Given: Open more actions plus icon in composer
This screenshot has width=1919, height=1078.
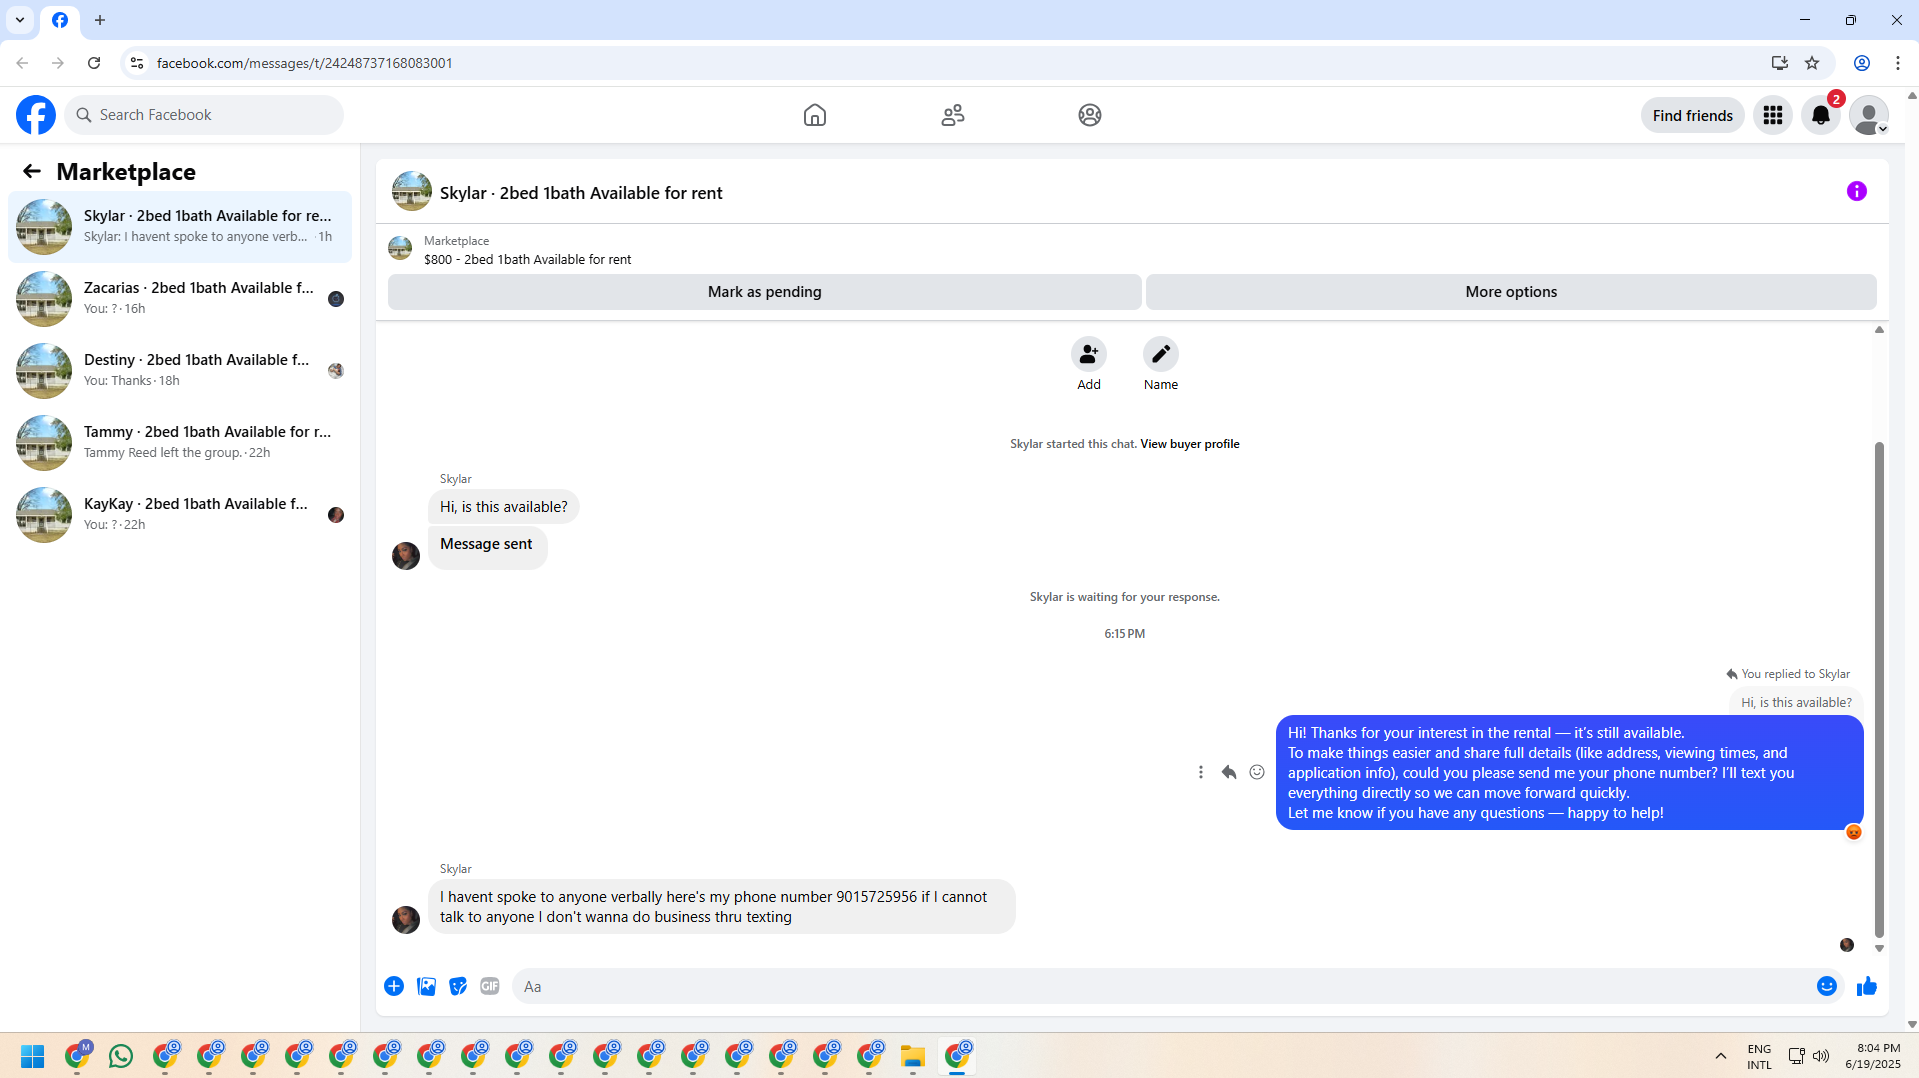Looking at the screenshot, I should click(394, 986).
